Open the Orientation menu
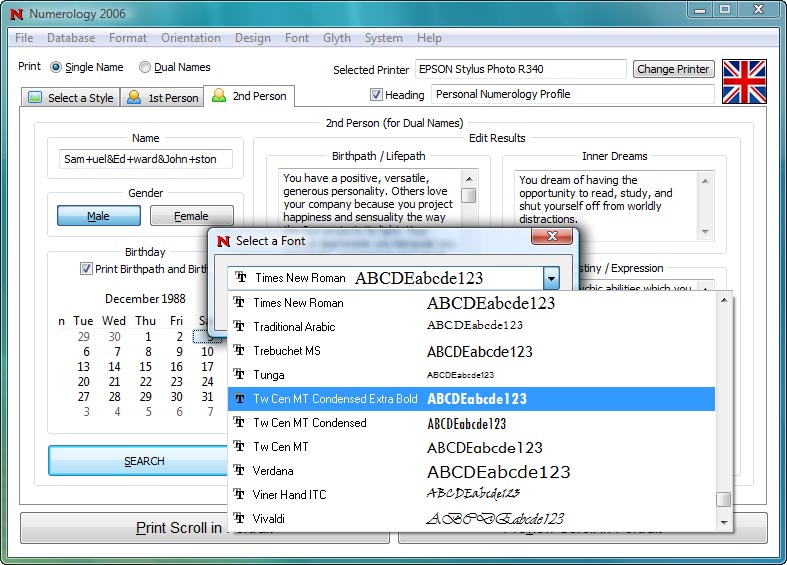This screenshot has height=565, width=787. (x=191, y=38)
